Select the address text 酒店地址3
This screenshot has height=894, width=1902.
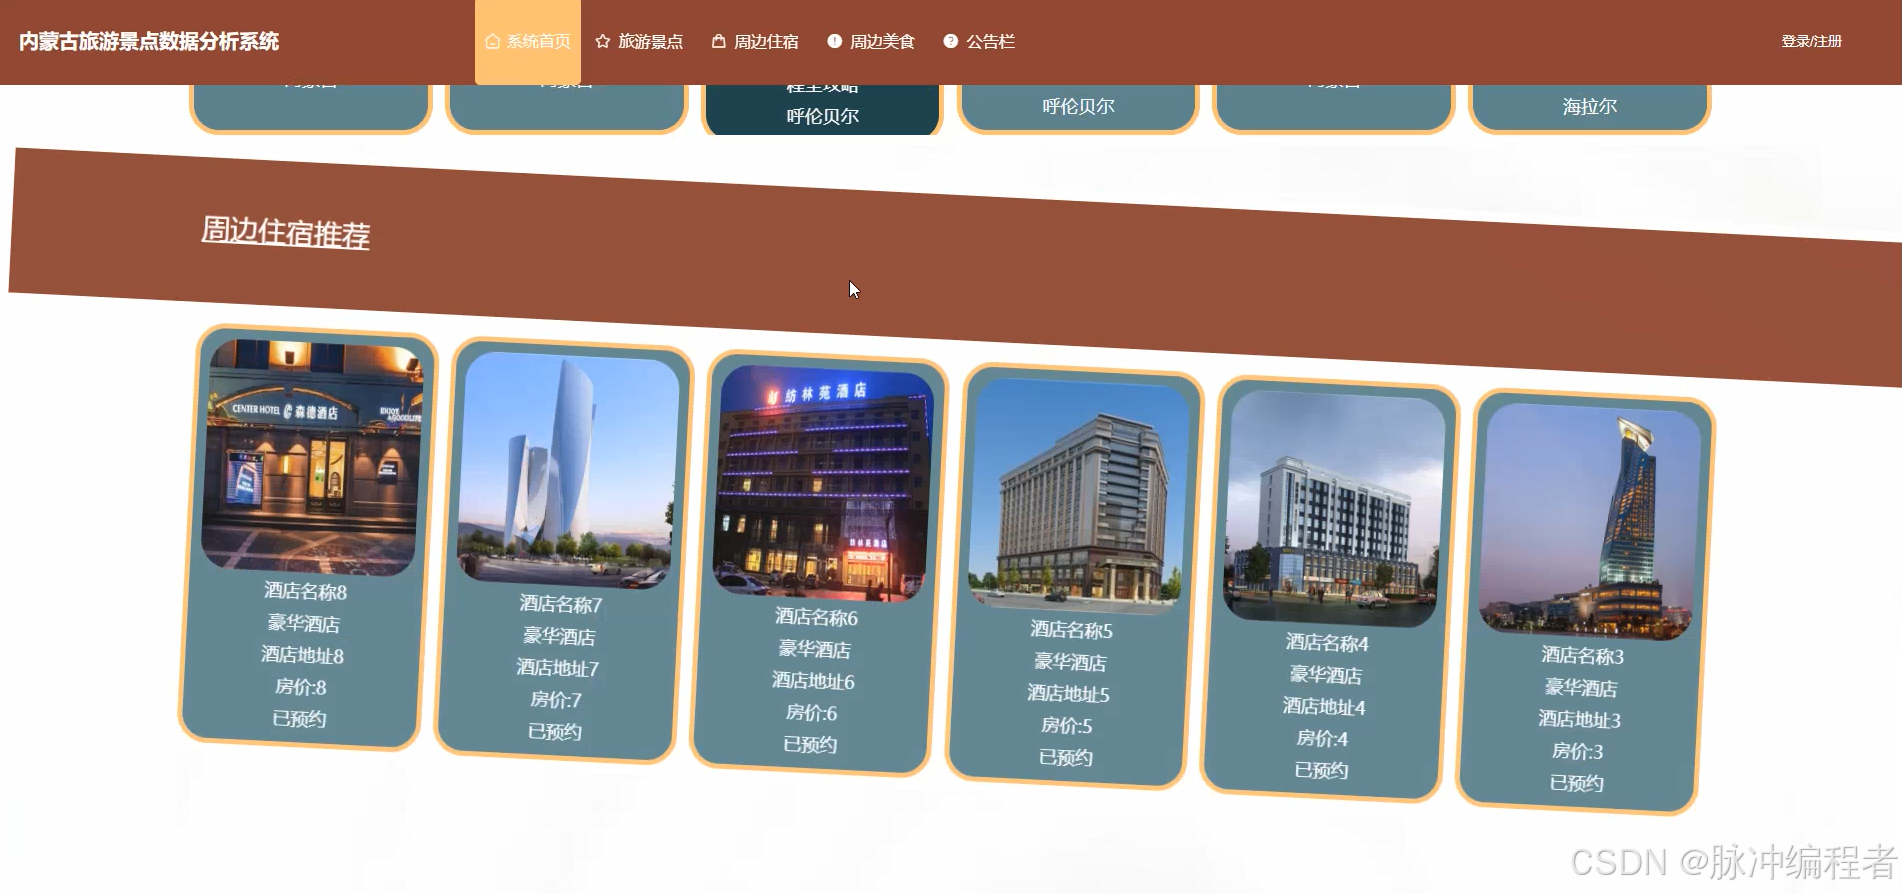pyautogui.click(x=1579, y=719)
